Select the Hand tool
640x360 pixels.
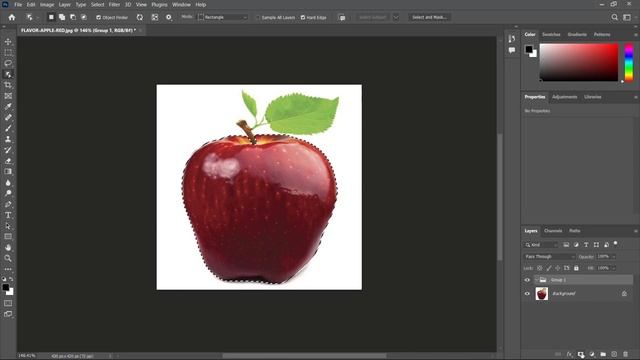[8, 247]
